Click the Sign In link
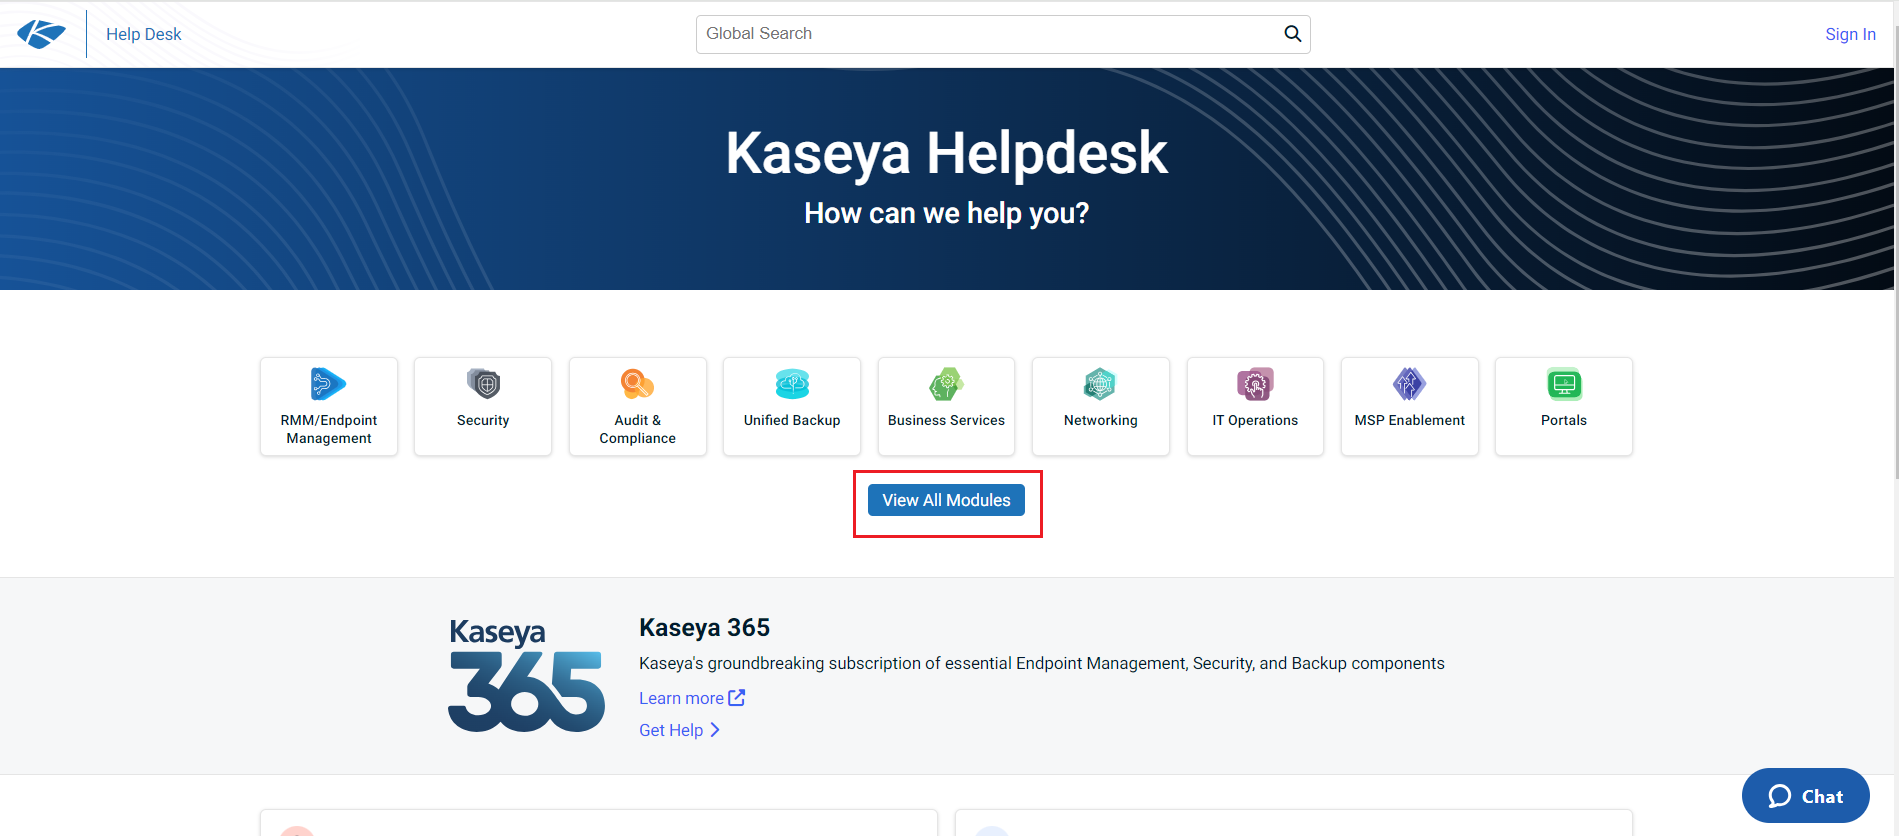Image resolution: width=1899 pixels, height=836 pixels. point(1850,34)
